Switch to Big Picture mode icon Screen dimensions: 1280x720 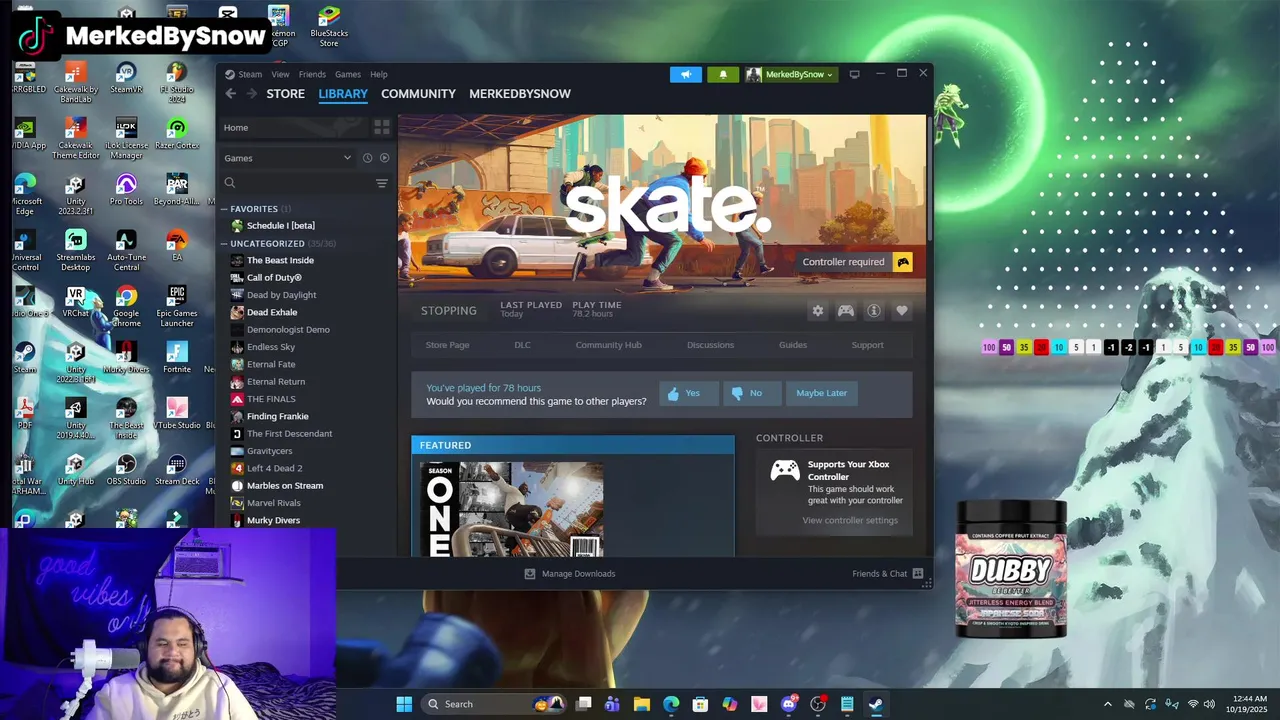(x=854, y=74)
